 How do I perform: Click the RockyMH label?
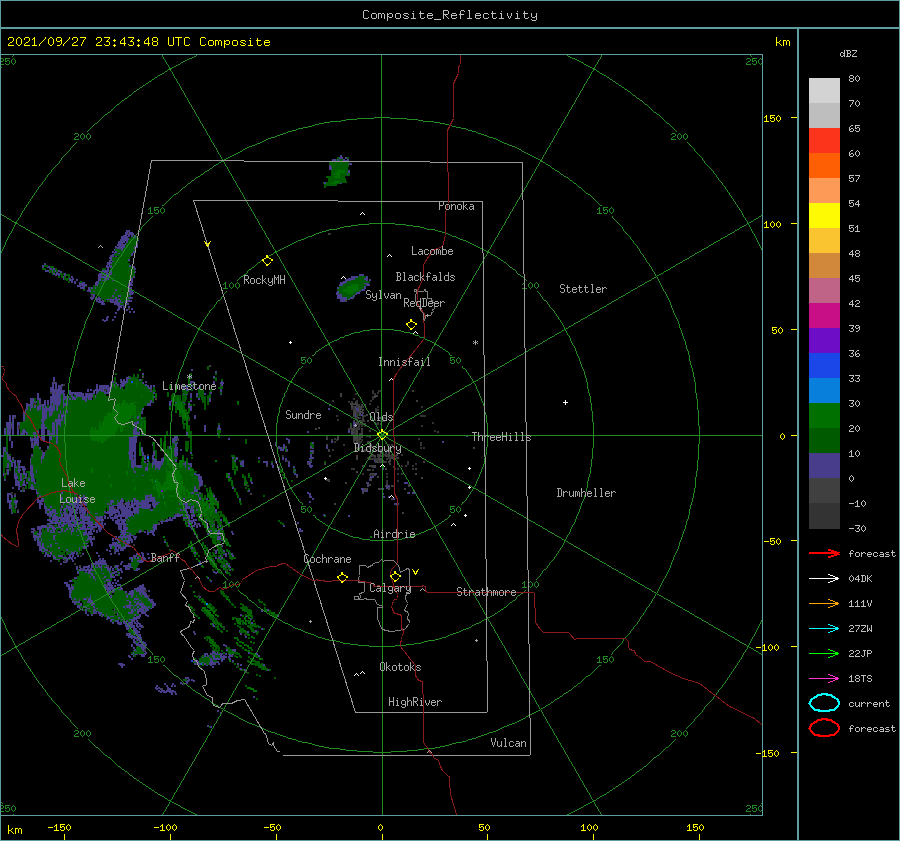pos(264,280)
